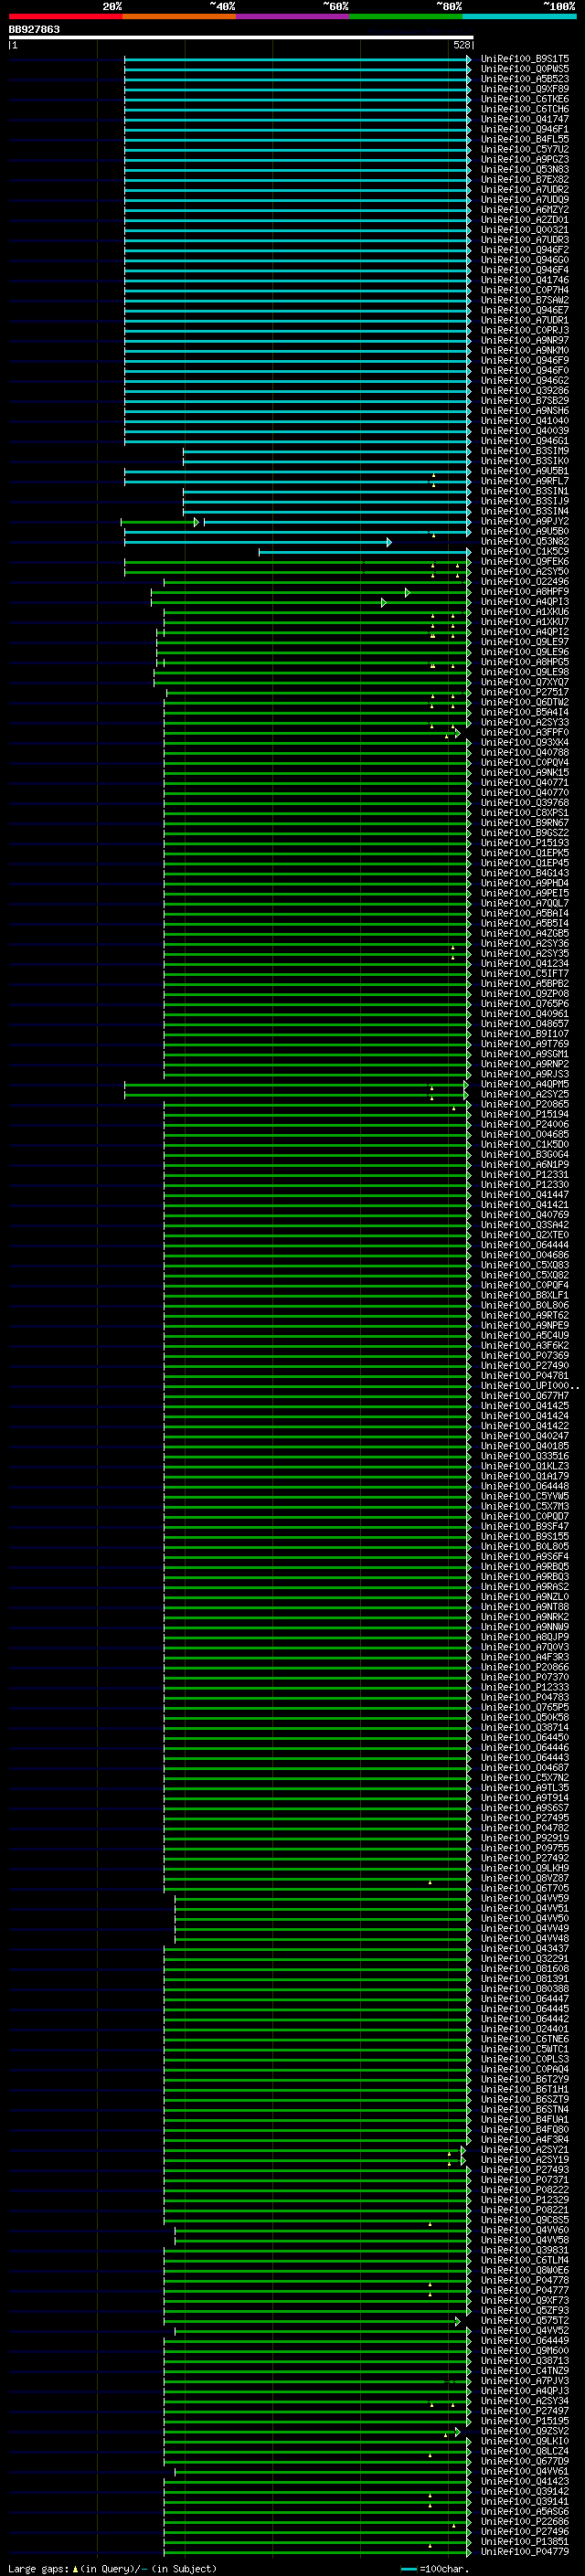Open hit UniRef100_Q0PWS5

click(x=525, y=69)
